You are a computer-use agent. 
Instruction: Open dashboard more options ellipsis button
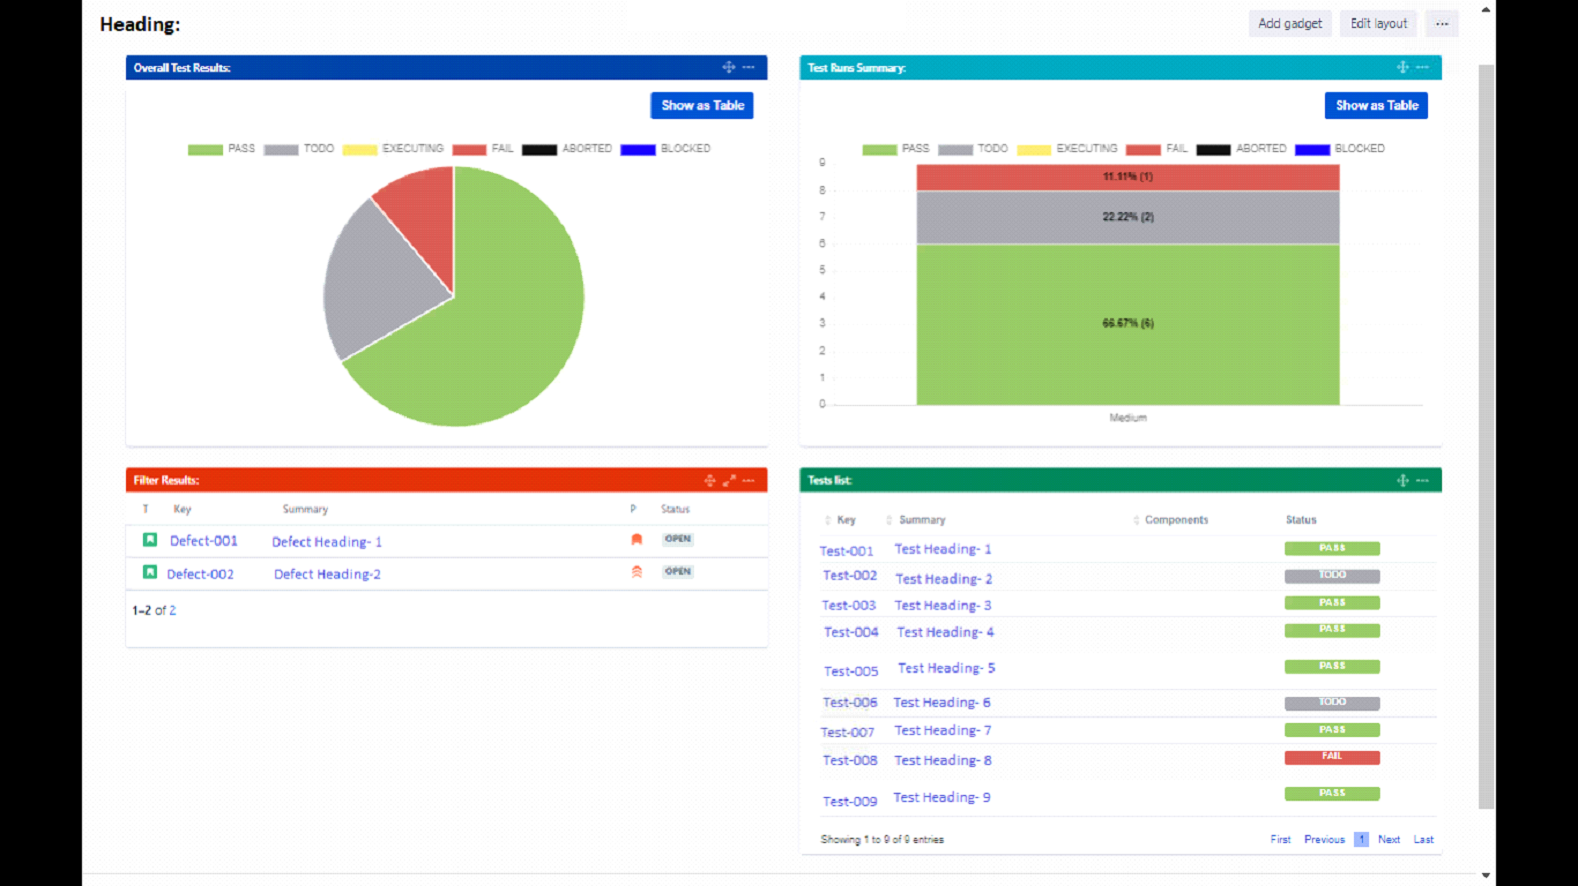tap(1442, 24)
